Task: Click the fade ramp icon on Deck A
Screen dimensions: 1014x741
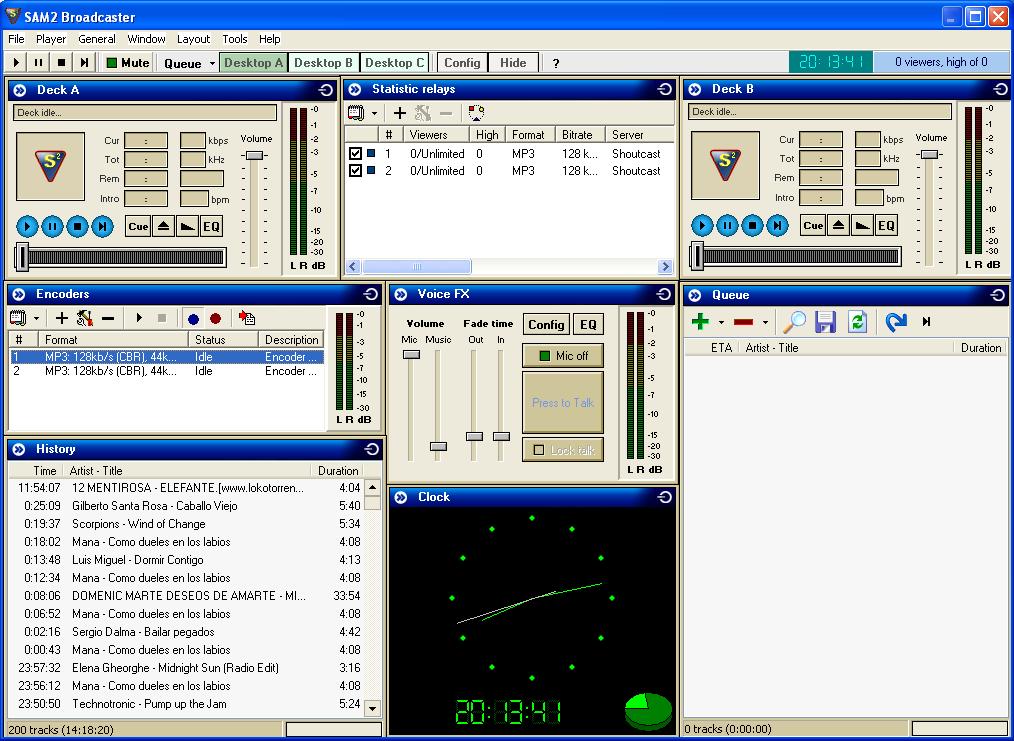Action: coord(188,226)
